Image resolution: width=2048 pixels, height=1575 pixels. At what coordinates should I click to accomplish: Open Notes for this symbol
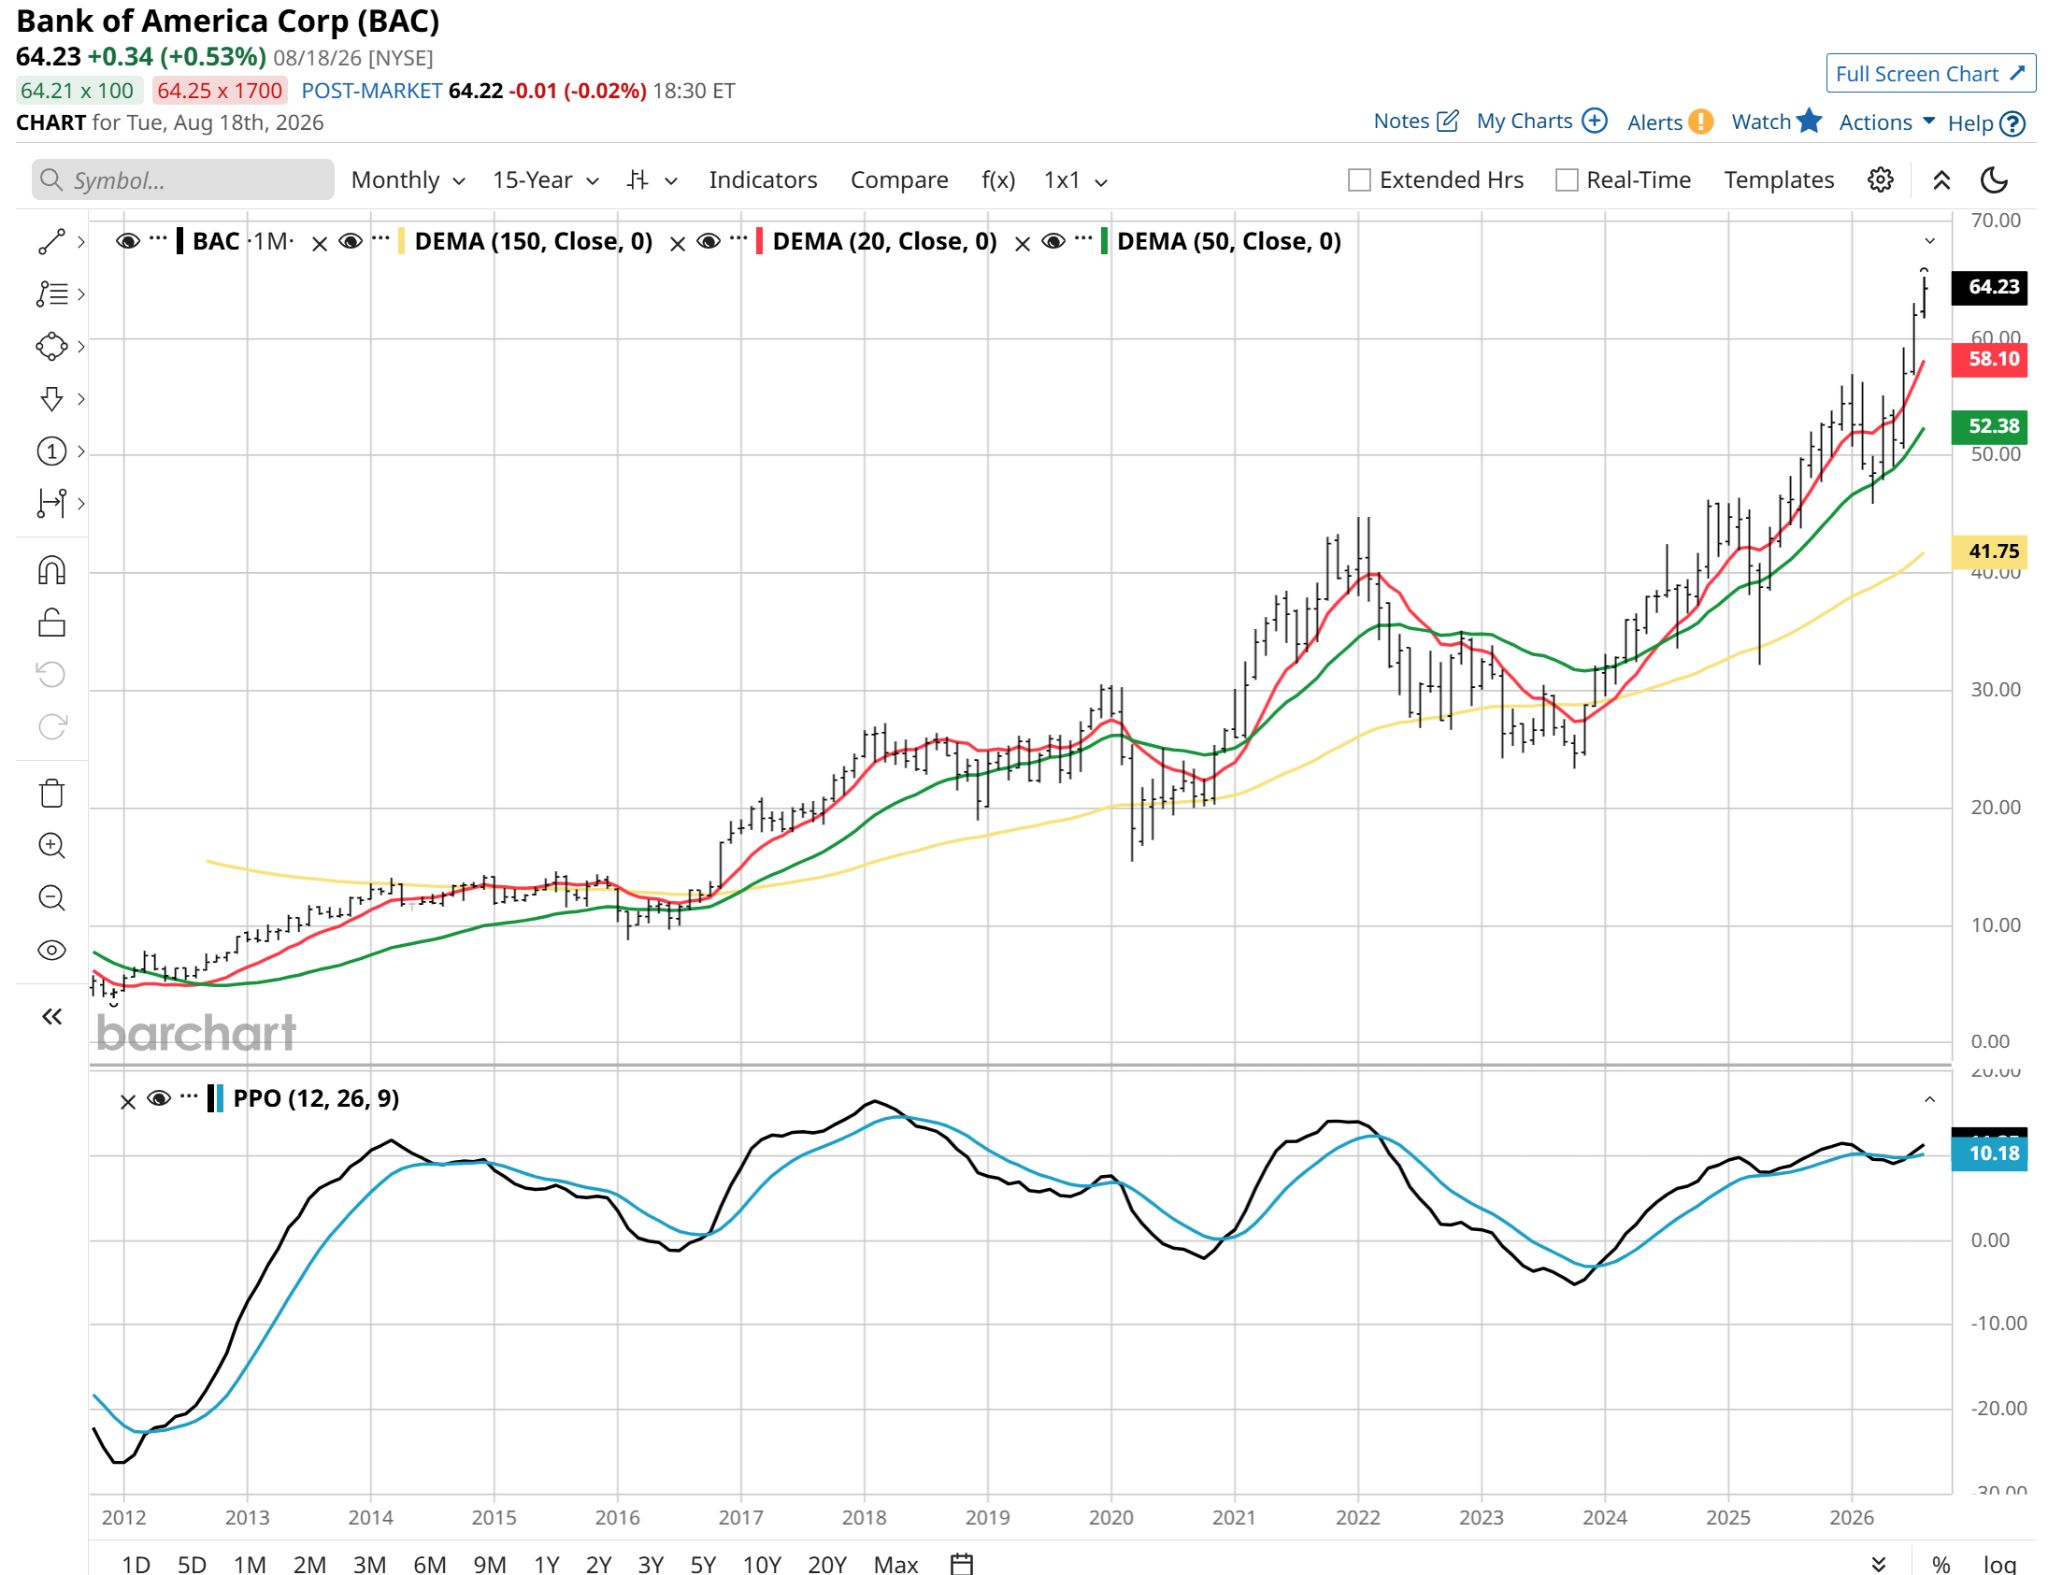(x=1416, y=121)
